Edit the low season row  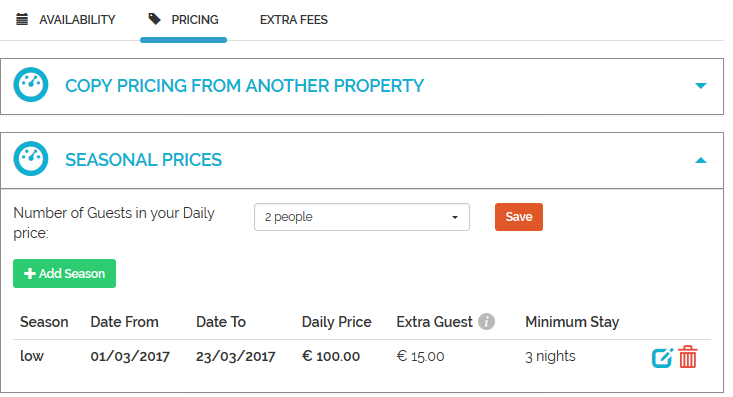click(662, 358)
